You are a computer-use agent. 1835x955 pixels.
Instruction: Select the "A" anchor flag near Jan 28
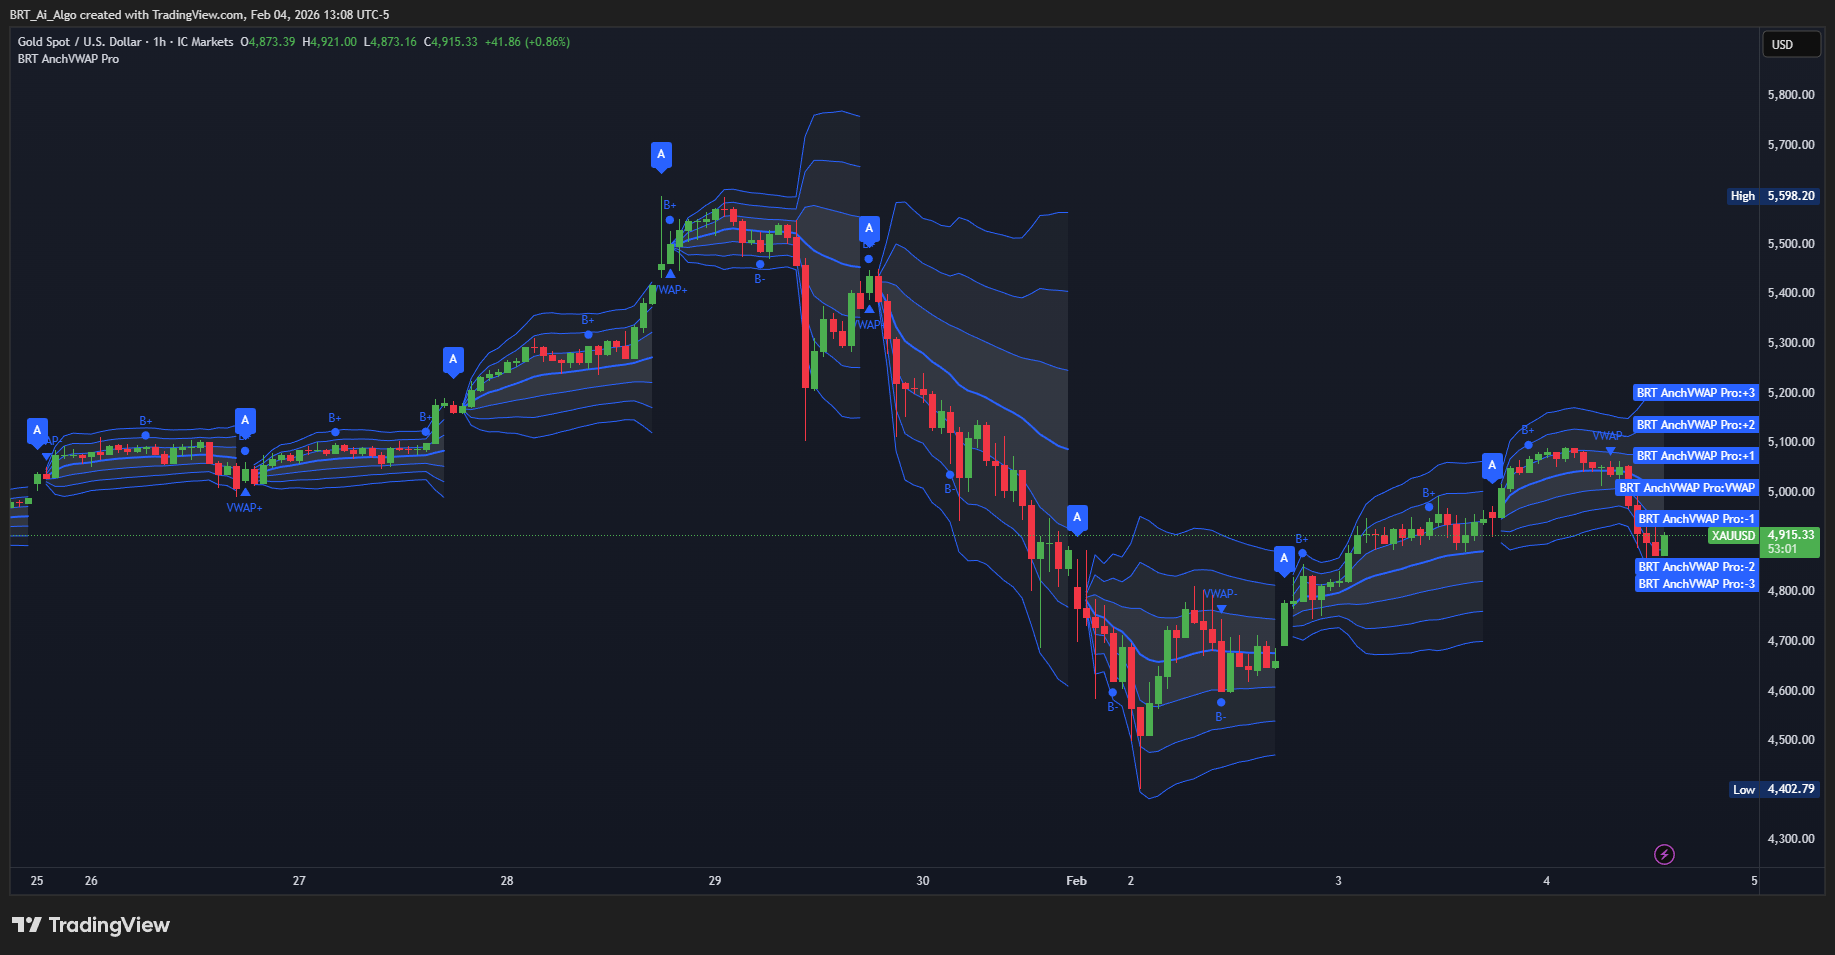(453, 360)
